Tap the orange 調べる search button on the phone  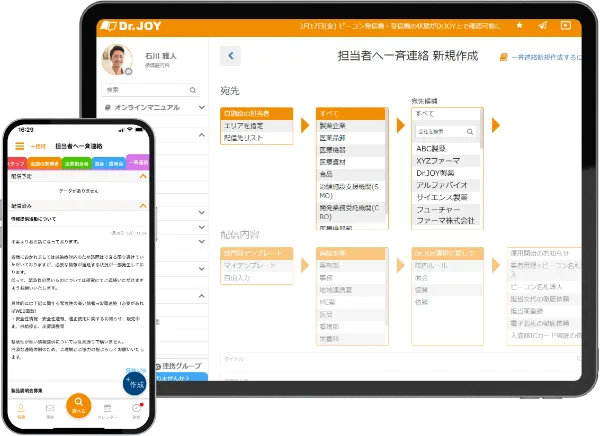tap(78, 406)
